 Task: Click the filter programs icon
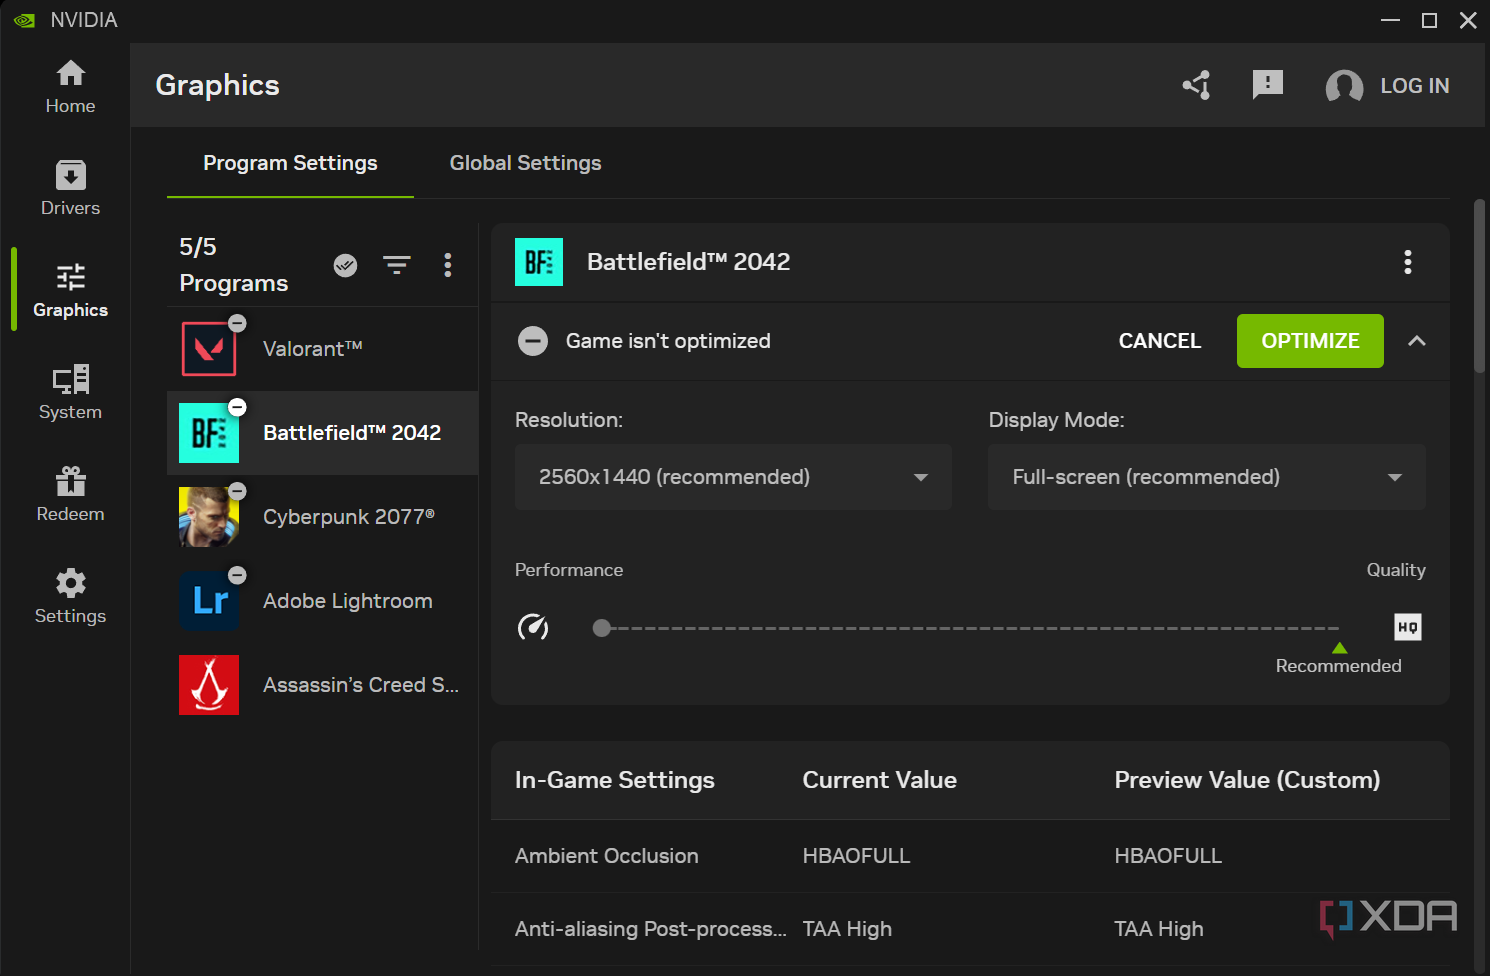[x=397, y=265]
